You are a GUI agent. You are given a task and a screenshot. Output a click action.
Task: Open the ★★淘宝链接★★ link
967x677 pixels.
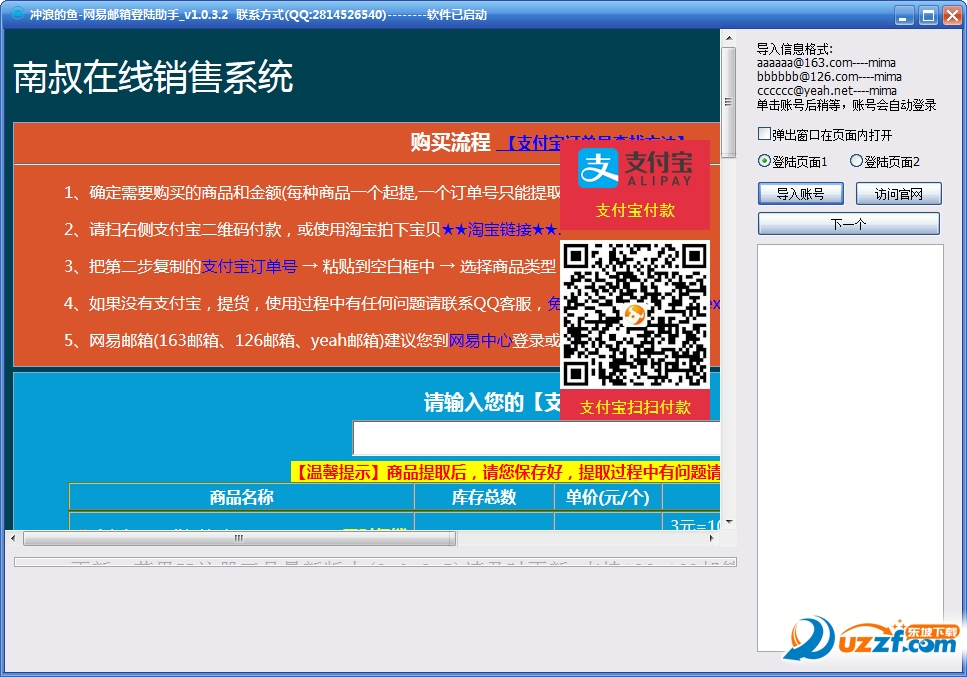[x=500, y=230]
